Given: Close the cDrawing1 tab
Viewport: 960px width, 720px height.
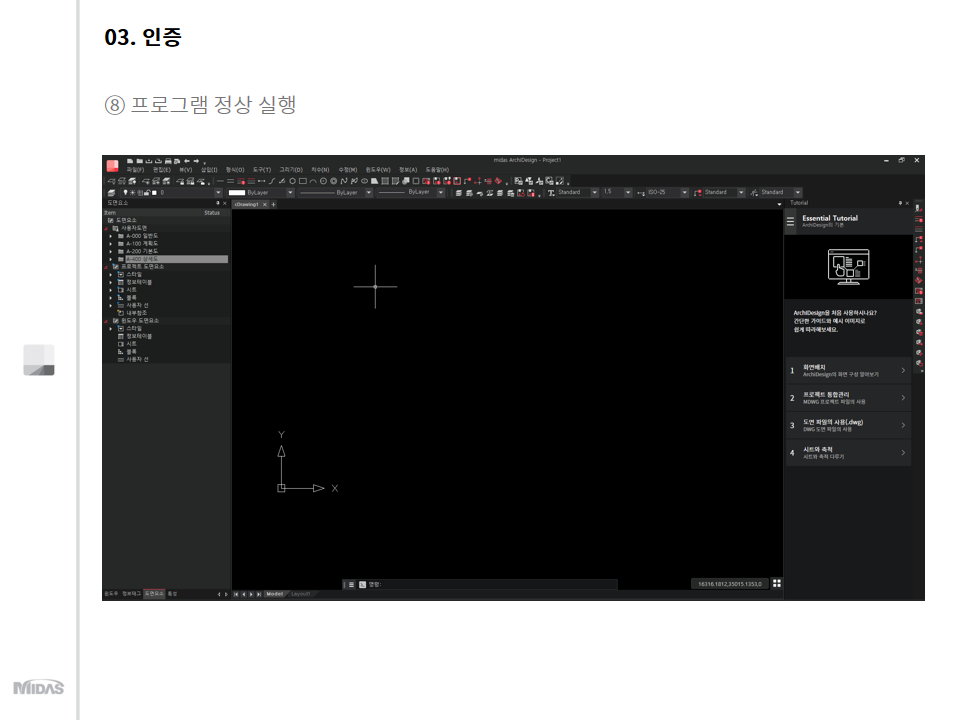Looking at the screenshot, I should pyautogui.click(x=264, y=204).
